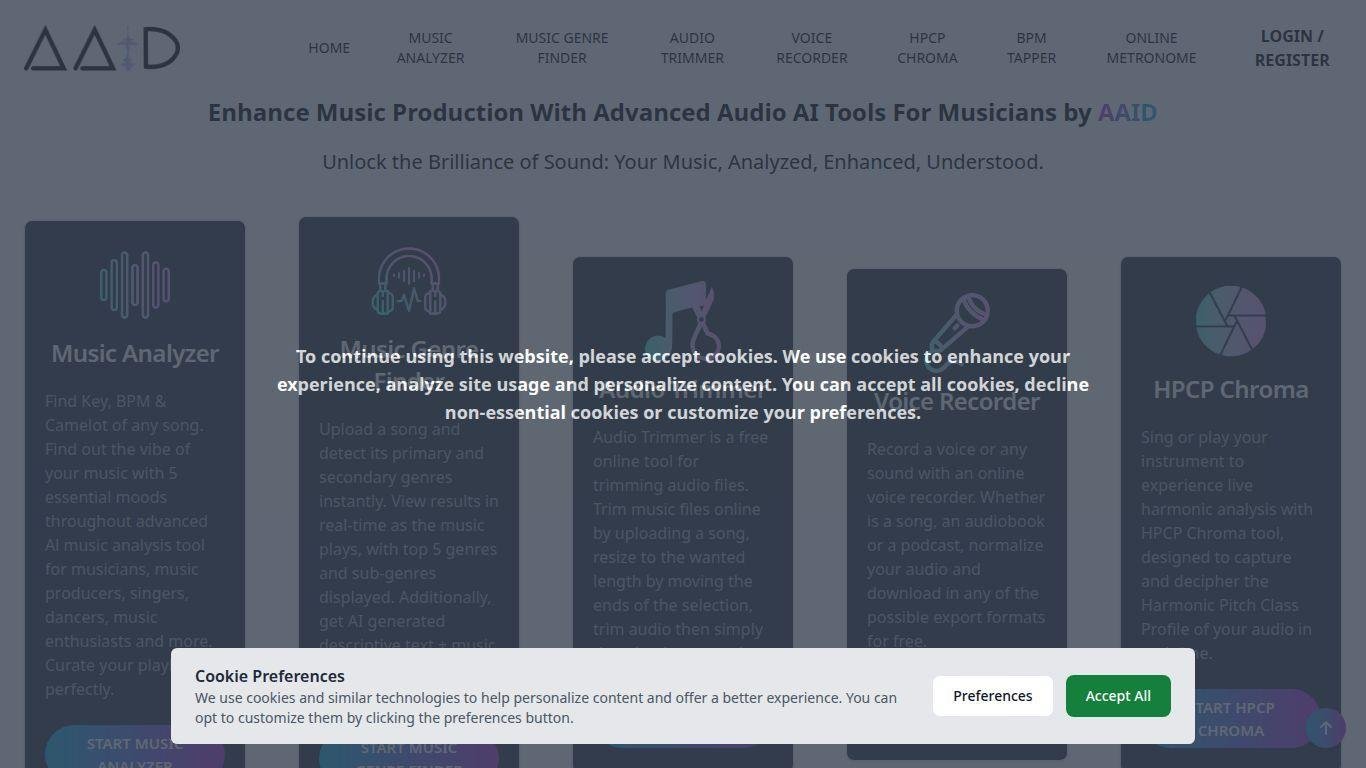Screen dimensions: 1366x768
Task: Select Voice Recorder in the top menu
Action: 812,48
